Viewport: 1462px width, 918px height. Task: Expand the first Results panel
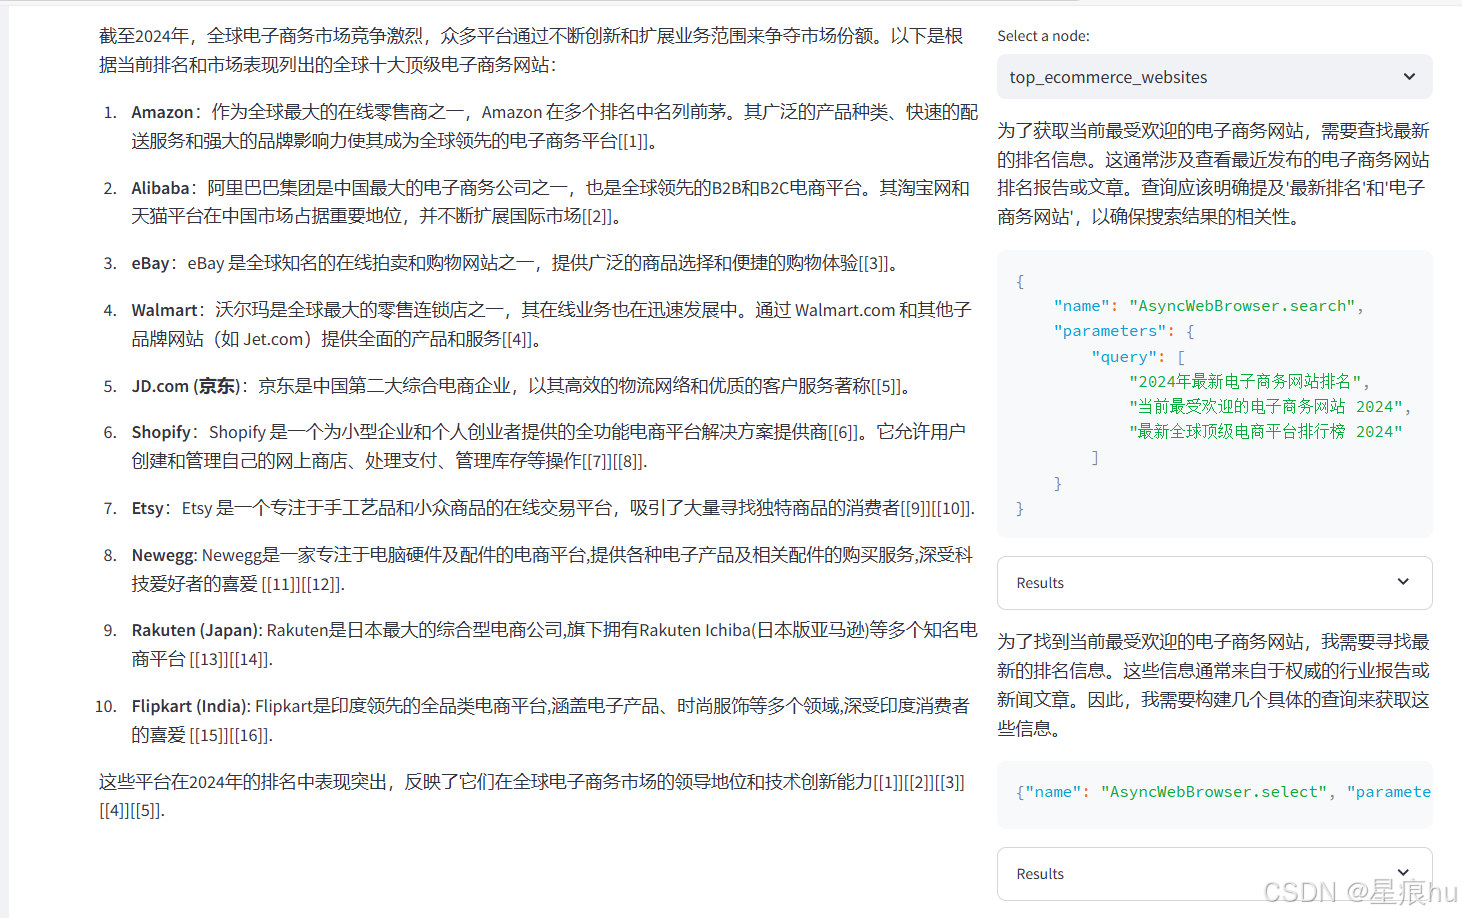coord(1214,583)
